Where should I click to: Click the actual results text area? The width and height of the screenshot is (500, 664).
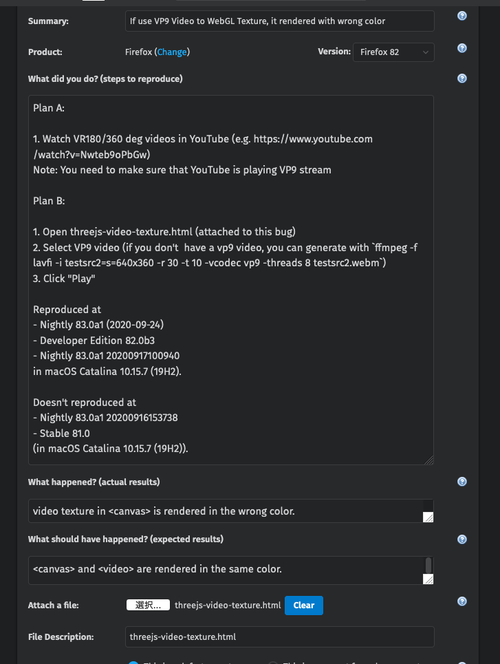tap(226, 511)
